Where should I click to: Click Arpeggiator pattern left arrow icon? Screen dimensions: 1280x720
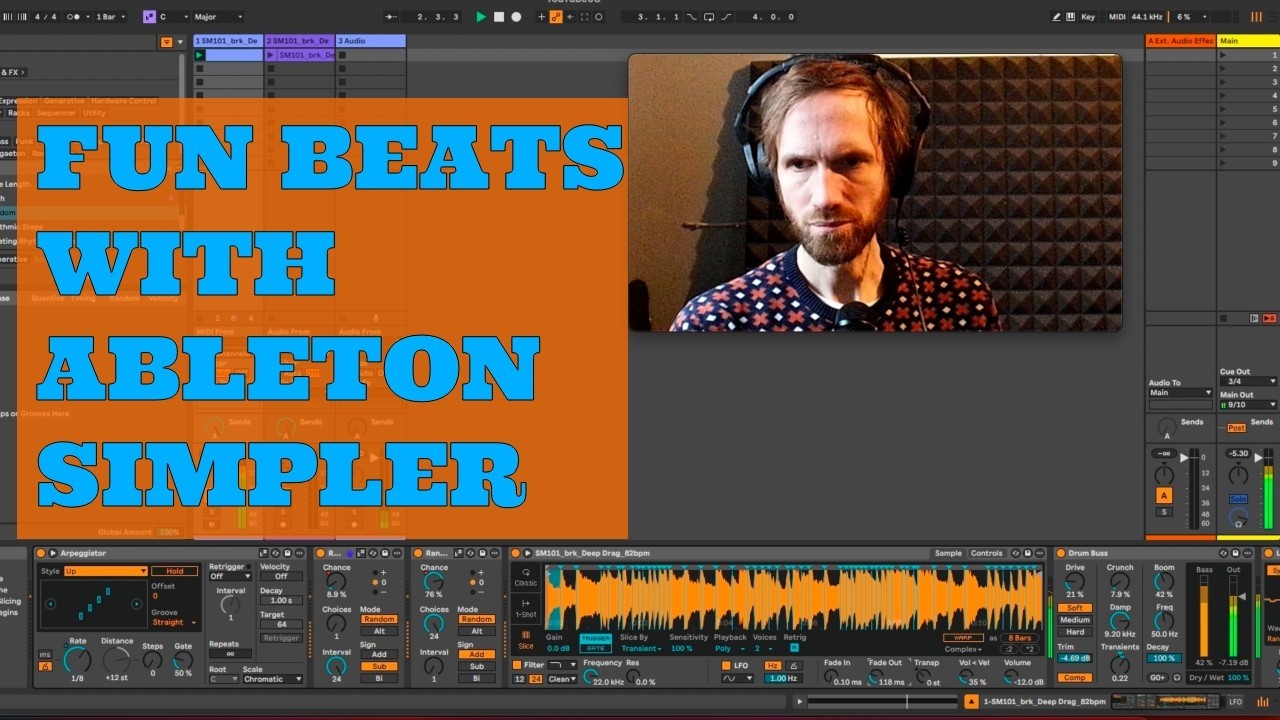pyautogui.click(x=50, y=605)
